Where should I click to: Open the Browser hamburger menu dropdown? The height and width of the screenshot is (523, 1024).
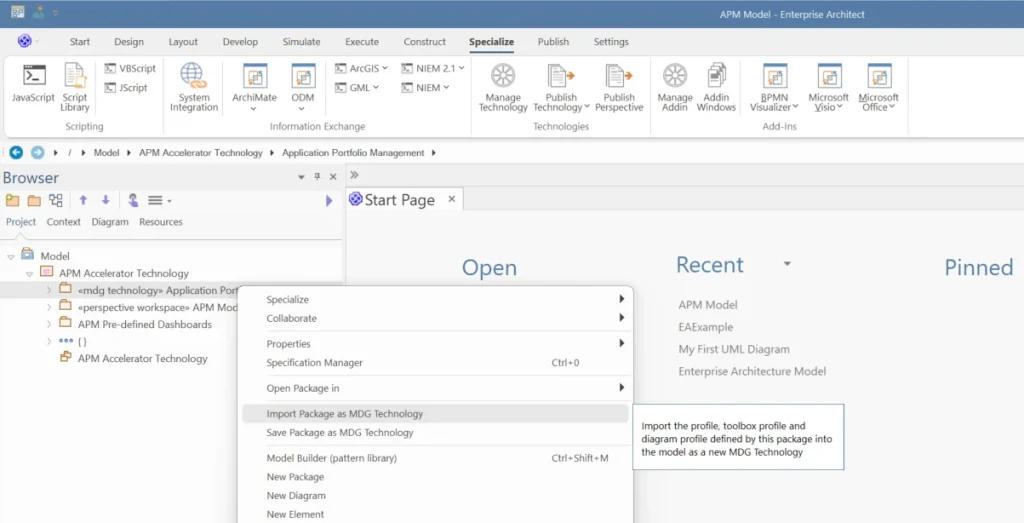[x=160, y=200]
